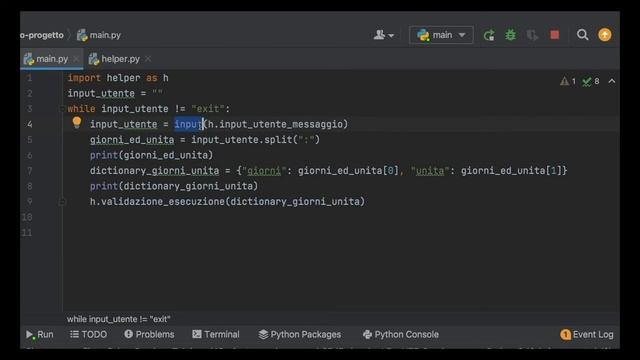The image size is (640, 360).
Task: Click print(dictionary_giorni_unita) on line 8
Action: tap(174, 186)
